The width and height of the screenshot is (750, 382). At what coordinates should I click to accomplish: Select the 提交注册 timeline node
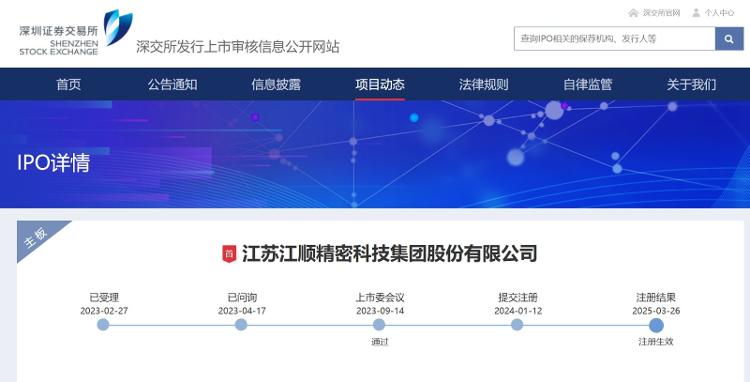point(517,325)
